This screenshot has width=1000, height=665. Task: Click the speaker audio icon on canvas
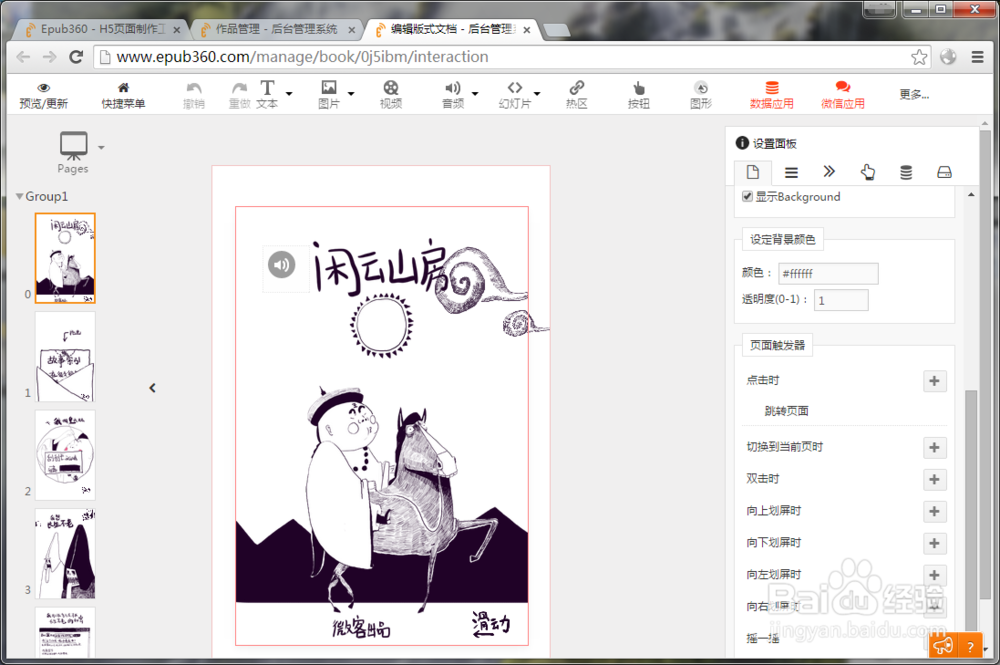[x=281, y=264]
